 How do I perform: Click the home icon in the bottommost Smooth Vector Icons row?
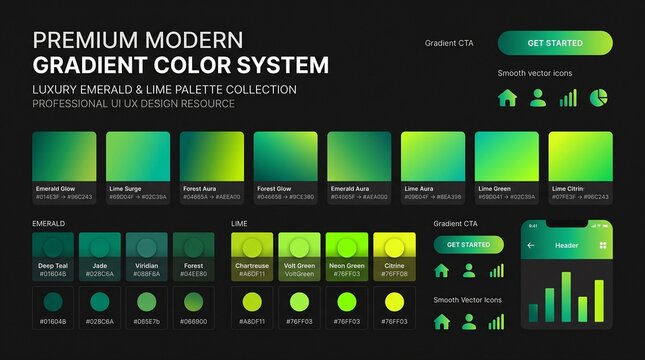pos(441,322)
